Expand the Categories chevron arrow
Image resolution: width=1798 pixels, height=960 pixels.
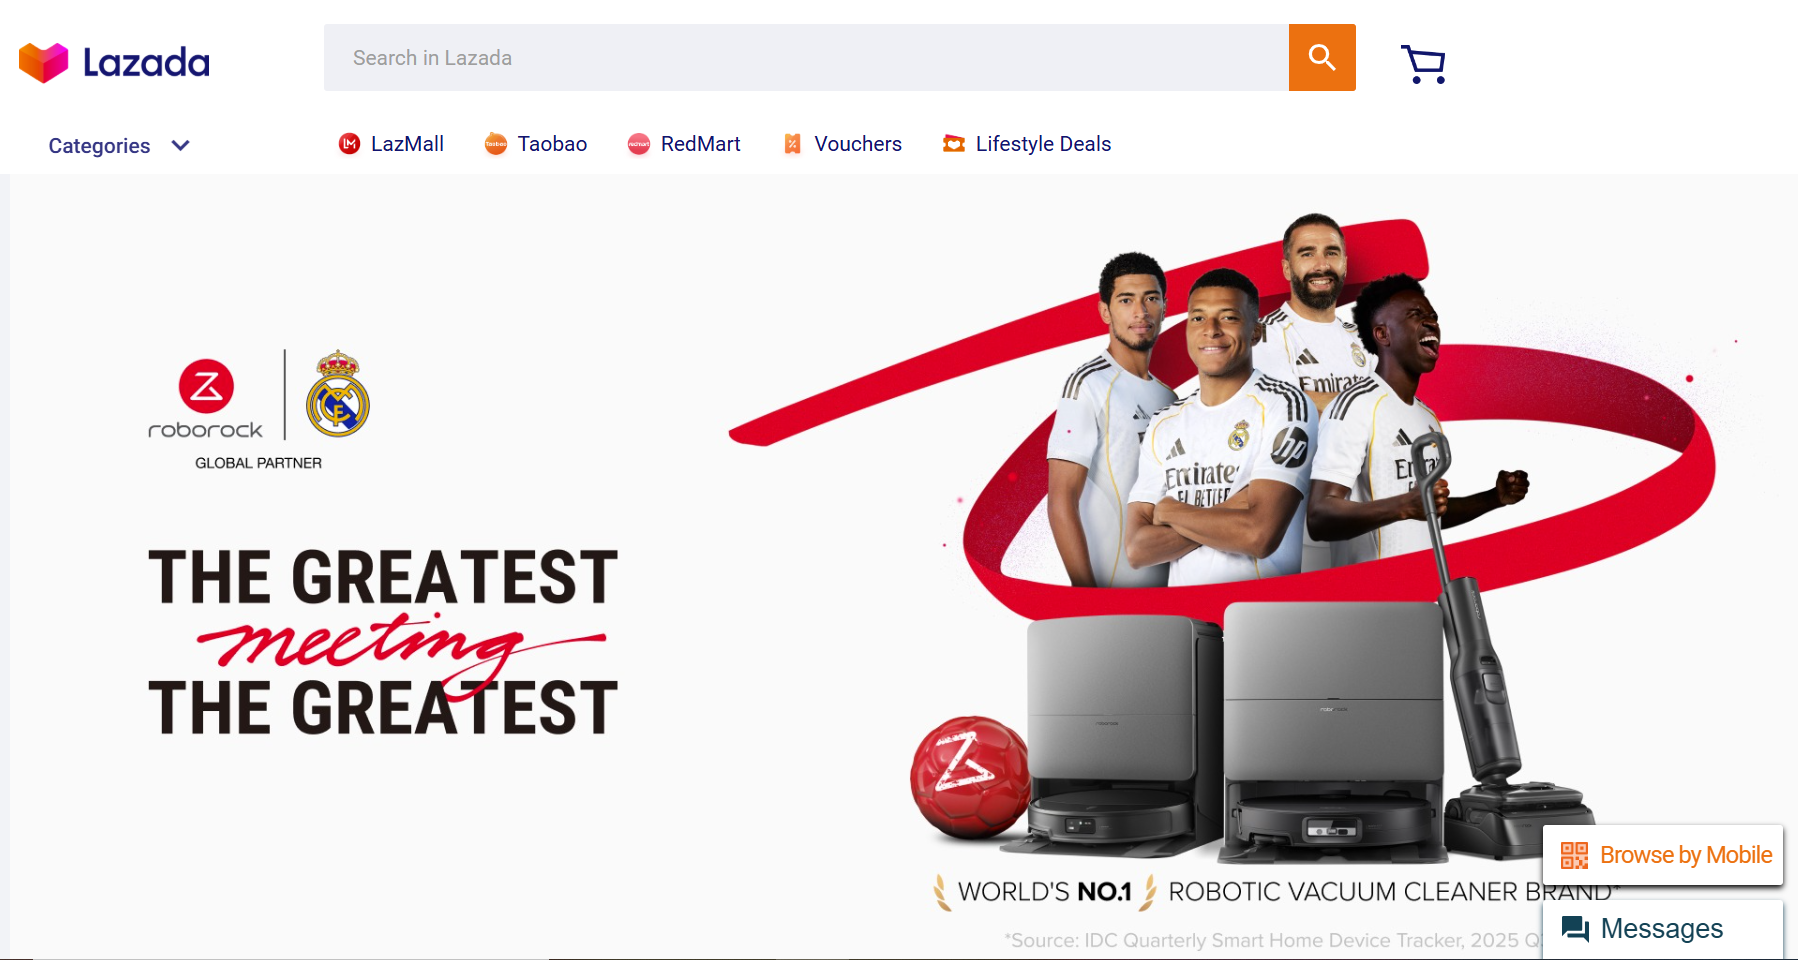(180, 145)
